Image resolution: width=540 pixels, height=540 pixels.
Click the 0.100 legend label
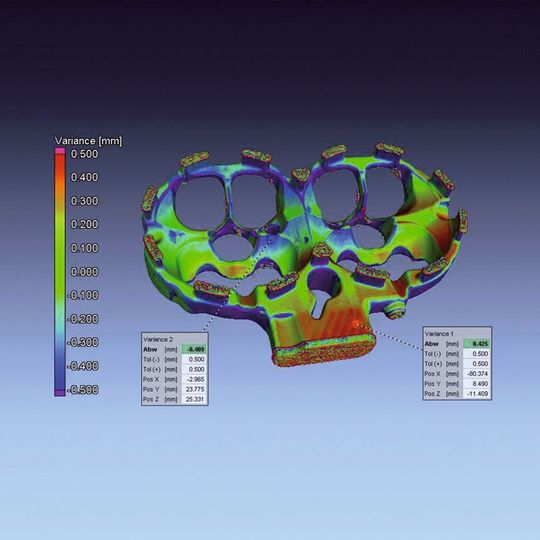(84, 248)
